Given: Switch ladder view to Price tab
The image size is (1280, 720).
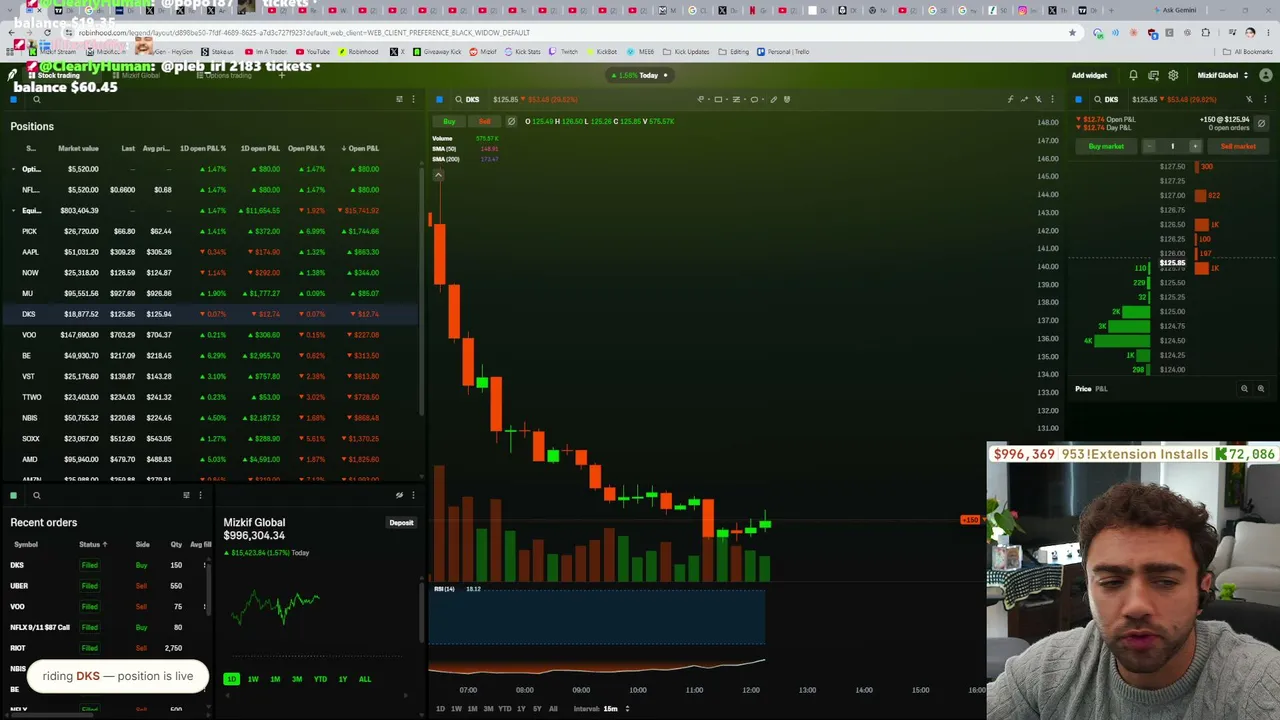Looking at the screenshot, I should [x=1083, y=389].
